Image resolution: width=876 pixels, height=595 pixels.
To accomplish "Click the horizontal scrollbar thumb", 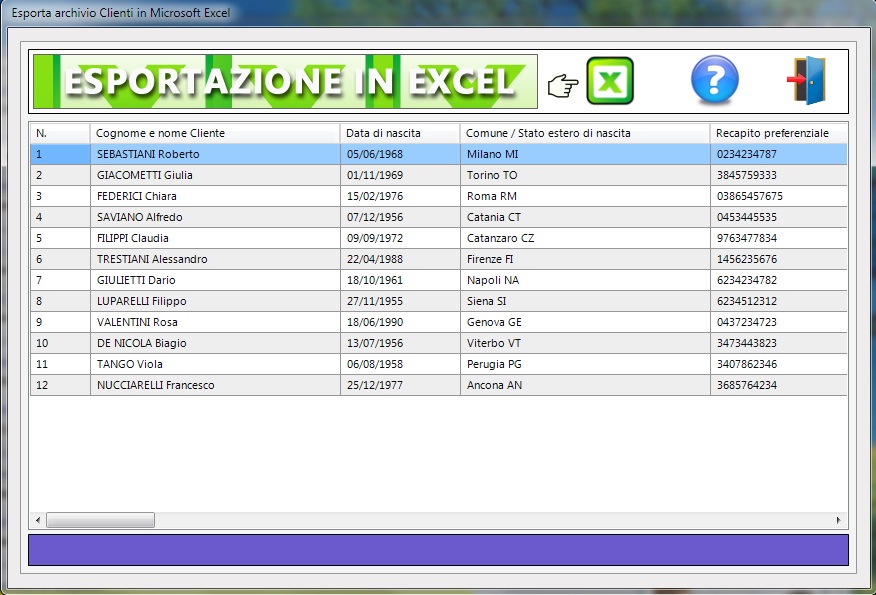I will (x=101, y=520).
